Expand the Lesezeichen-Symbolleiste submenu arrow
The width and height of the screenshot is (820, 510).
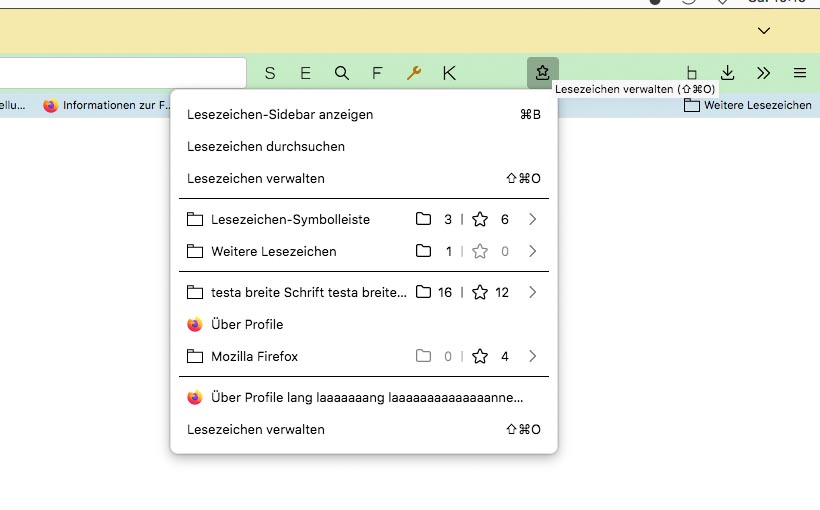[533, 219]
